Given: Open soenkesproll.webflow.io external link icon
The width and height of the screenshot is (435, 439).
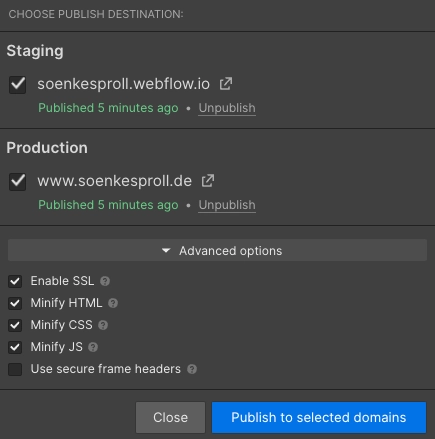Looking at the screenshot, I should 226,84.
